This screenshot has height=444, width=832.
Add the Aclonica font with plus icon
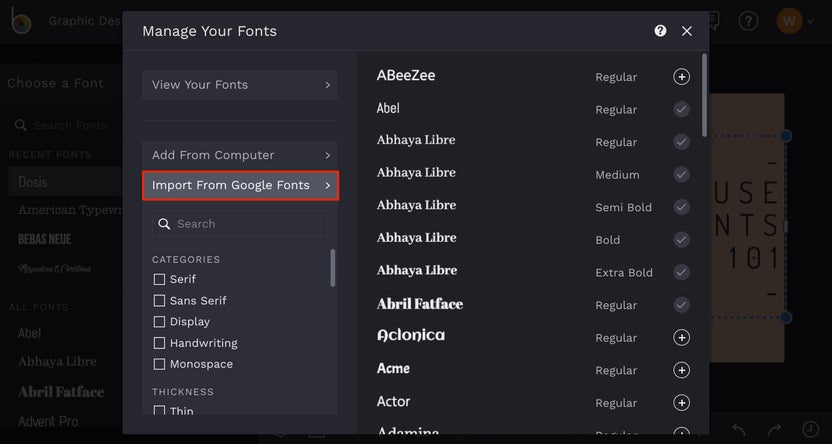pyautogui.click(x=681, y=338)
